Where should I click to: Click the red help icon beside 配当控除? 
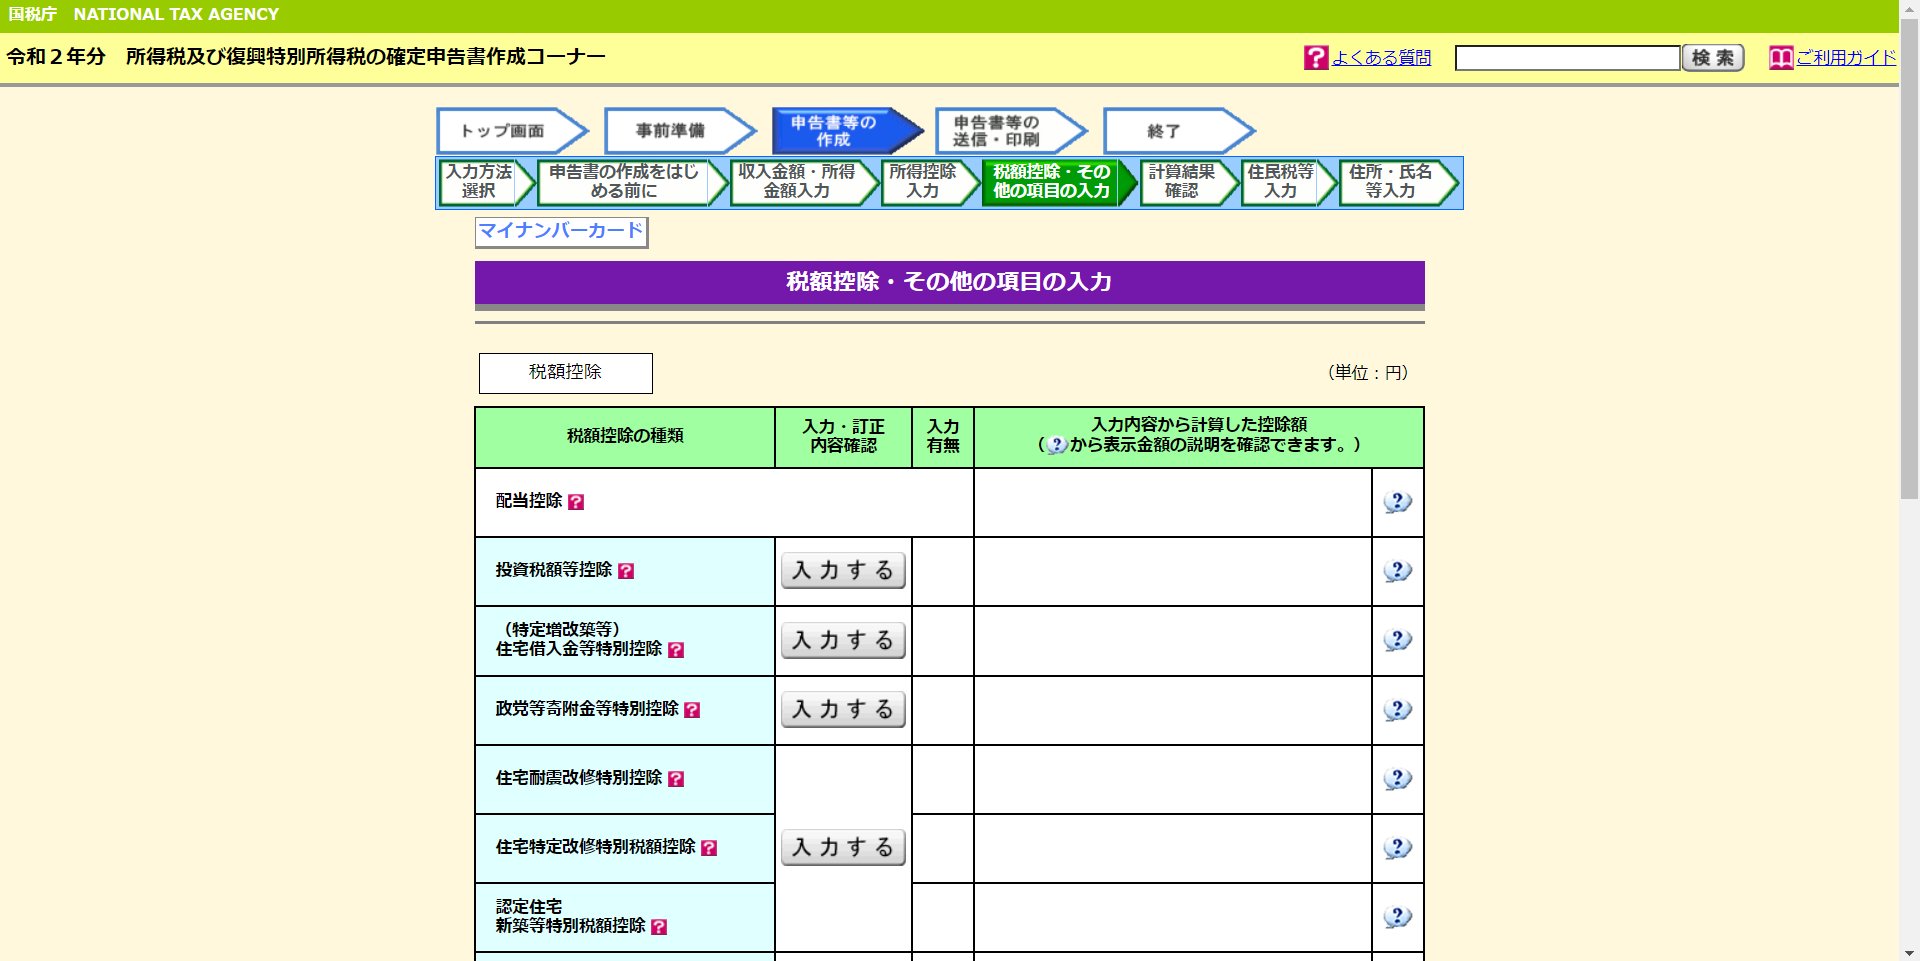(576, 502)
